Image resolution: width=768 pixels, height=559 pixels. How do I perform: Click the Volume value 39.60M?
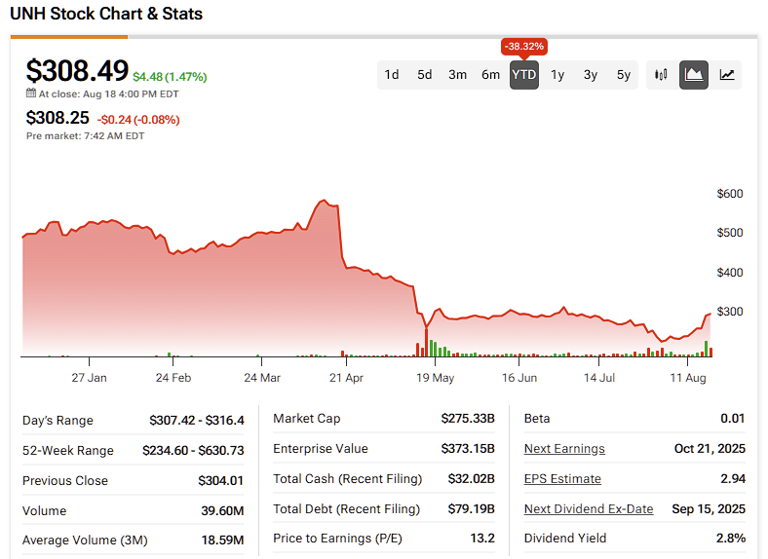coord(222,510)
